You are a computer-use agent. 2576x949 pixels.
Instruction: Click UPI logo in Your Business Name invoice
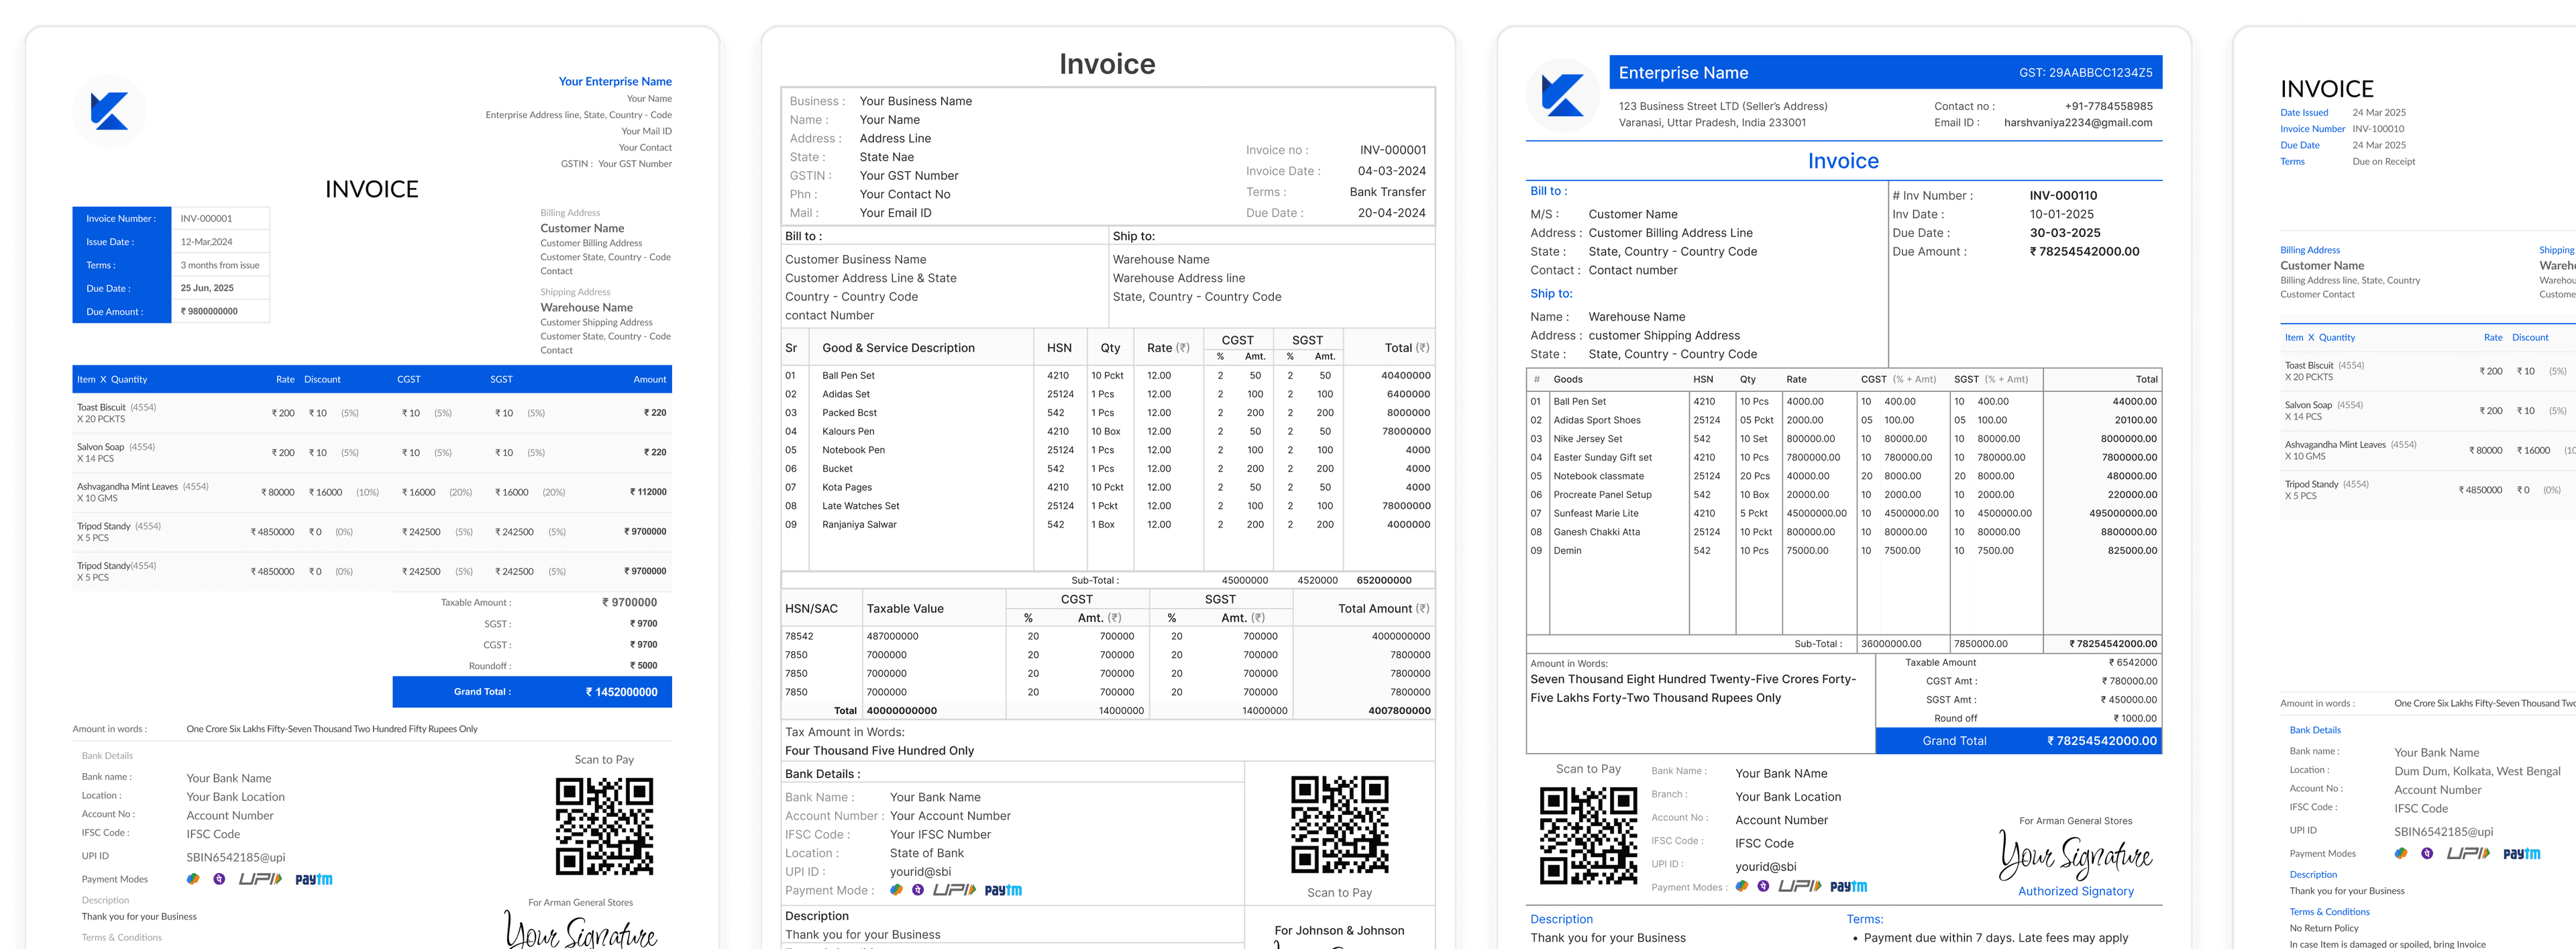954,890
